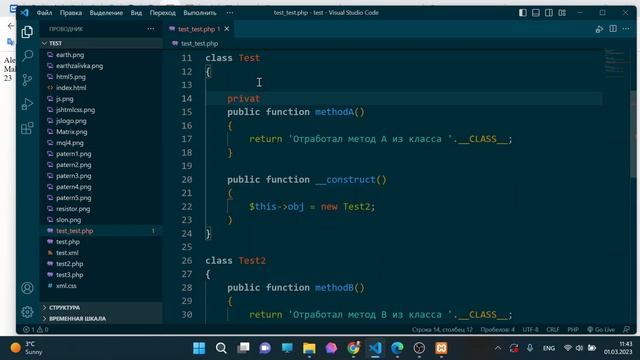Open html5.png file

pos(71,77)
